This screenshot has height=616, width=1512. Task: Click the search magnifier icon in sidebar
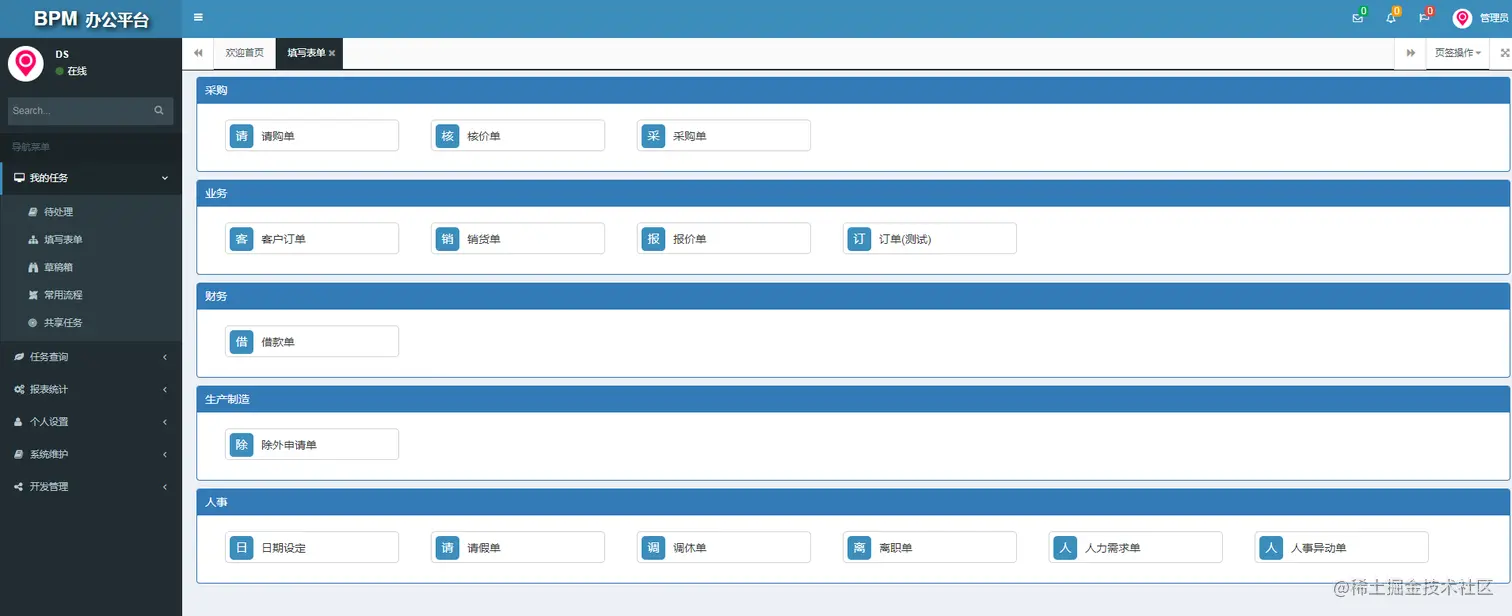(x=159, y=111)
